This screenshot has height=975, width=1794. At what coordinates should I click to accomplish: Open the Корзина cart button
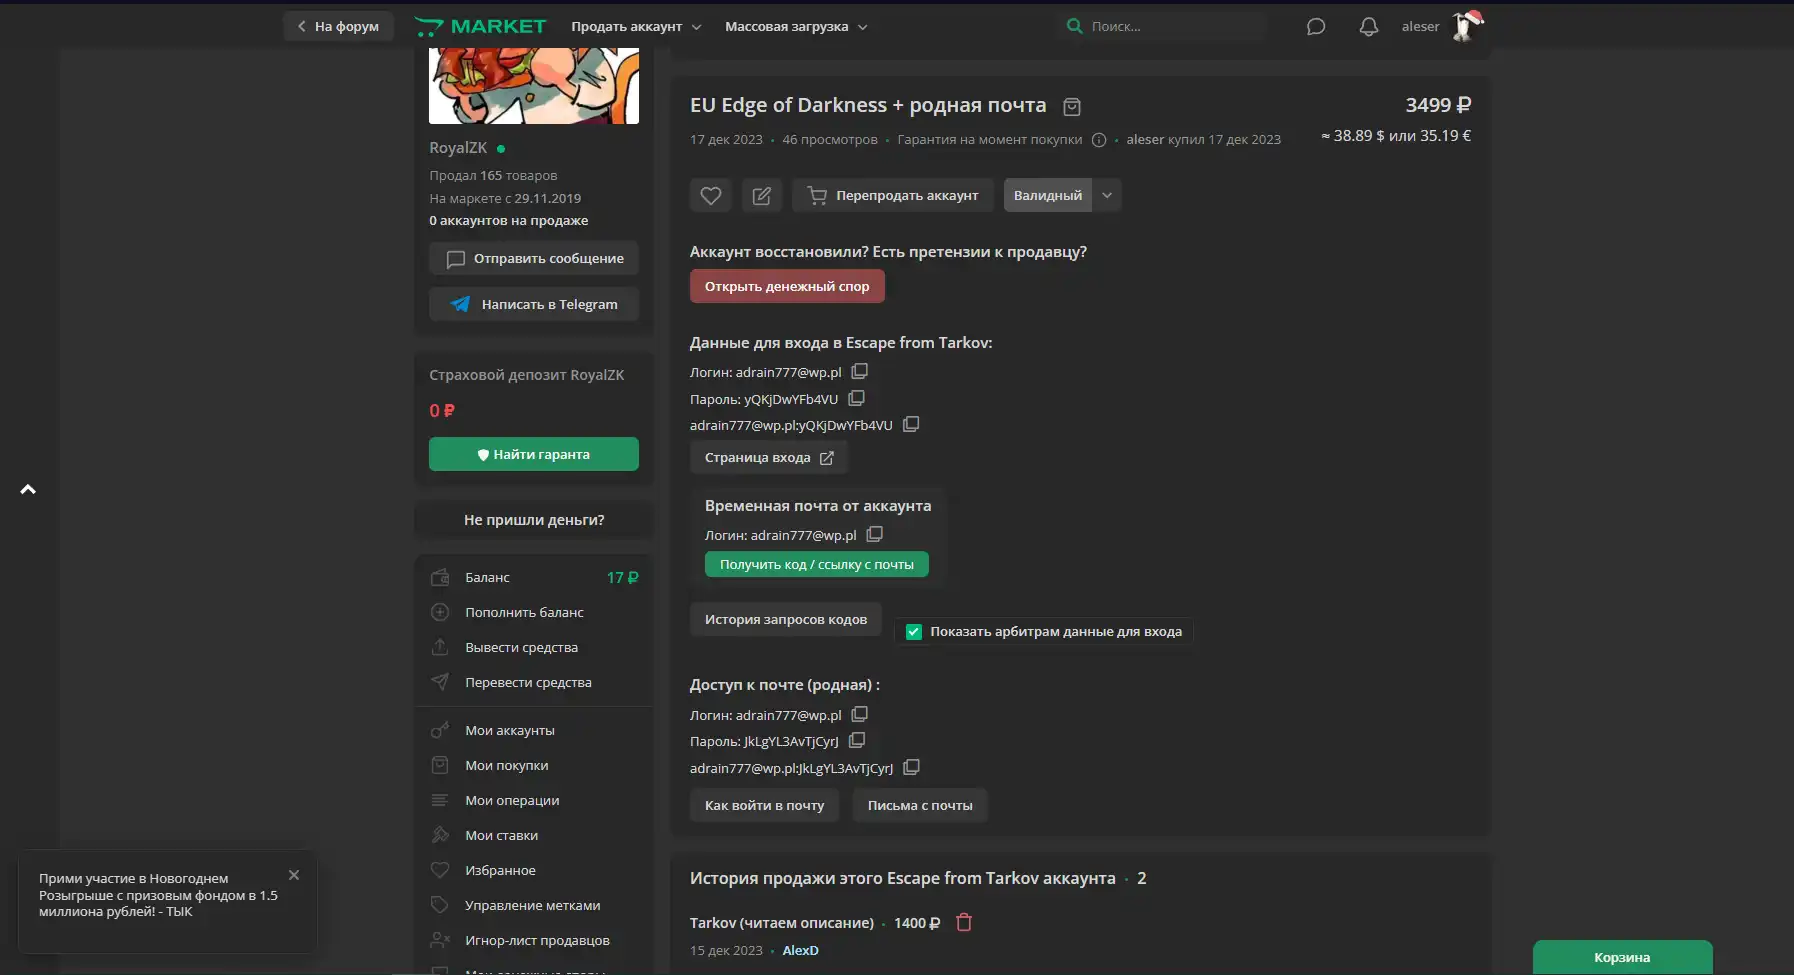tap(1622, 957)
